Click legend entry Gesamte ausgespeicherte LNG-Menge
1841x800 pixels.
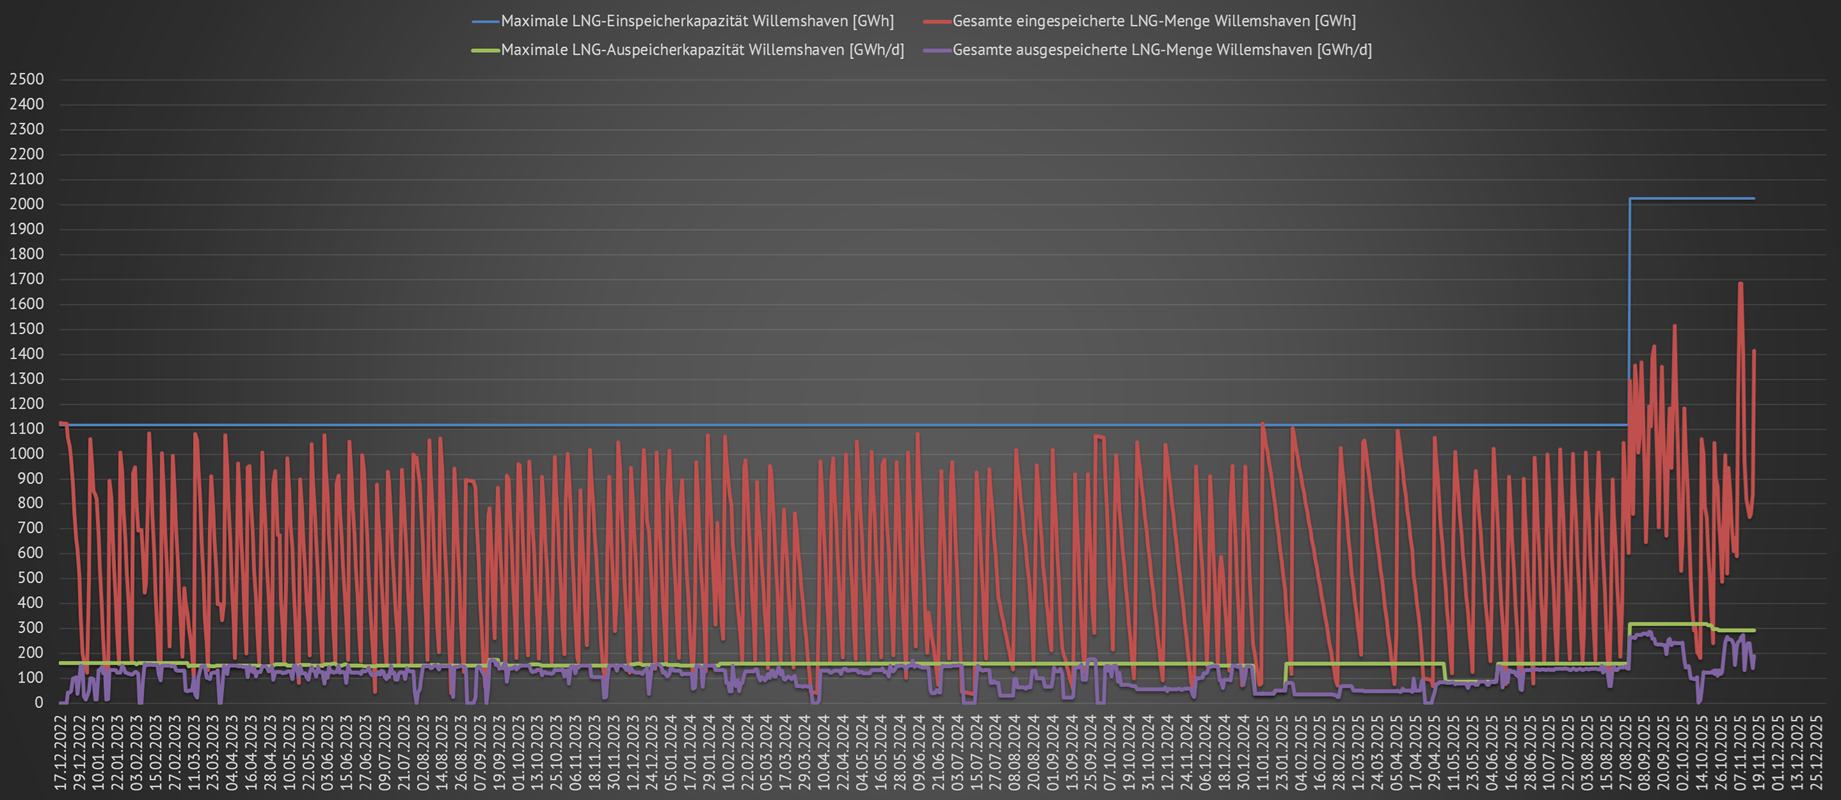coord(1162,50)
